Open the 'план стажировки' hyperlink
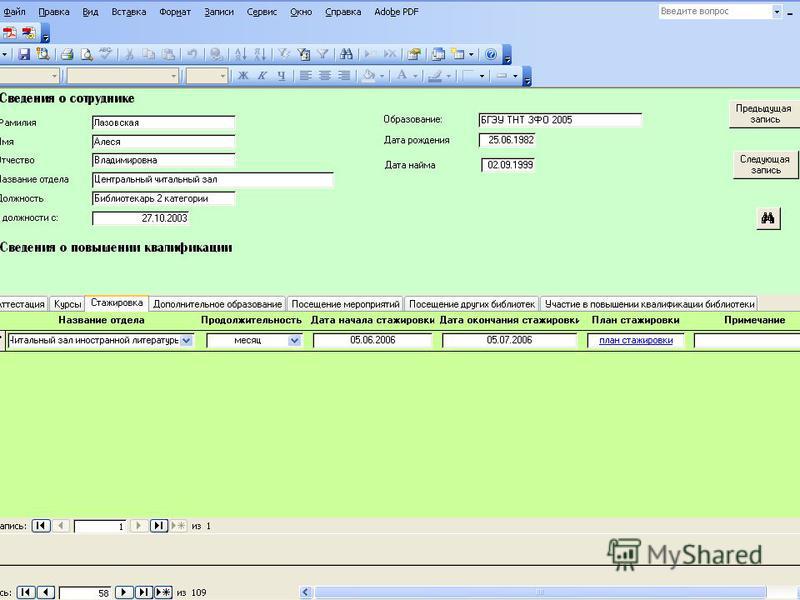 (636, 340)
